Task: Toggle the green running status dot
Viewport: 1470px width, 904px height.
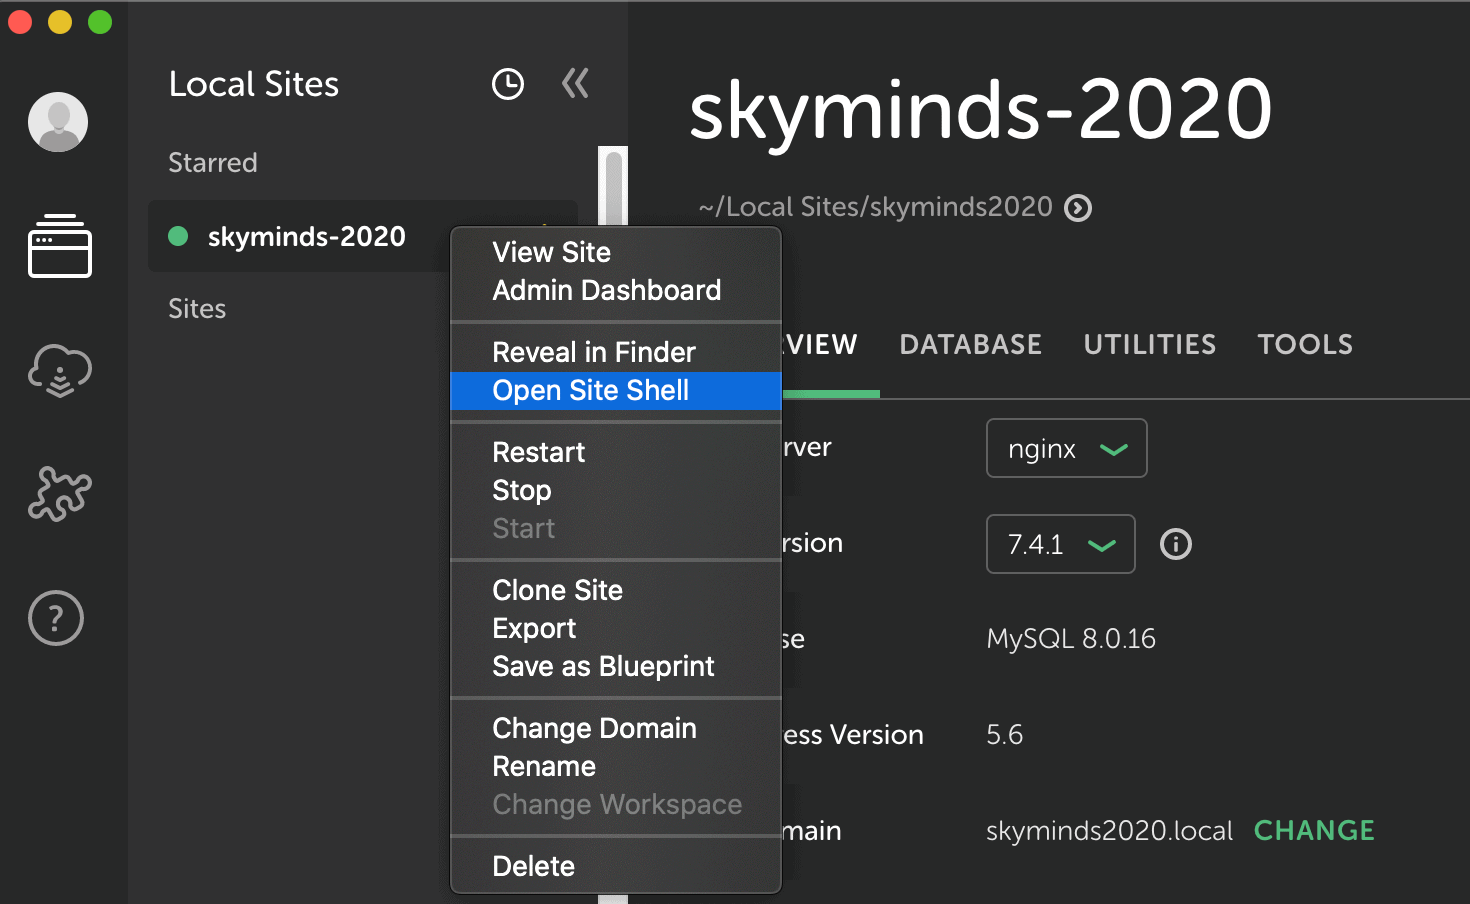Action: [x=177, y=236]
